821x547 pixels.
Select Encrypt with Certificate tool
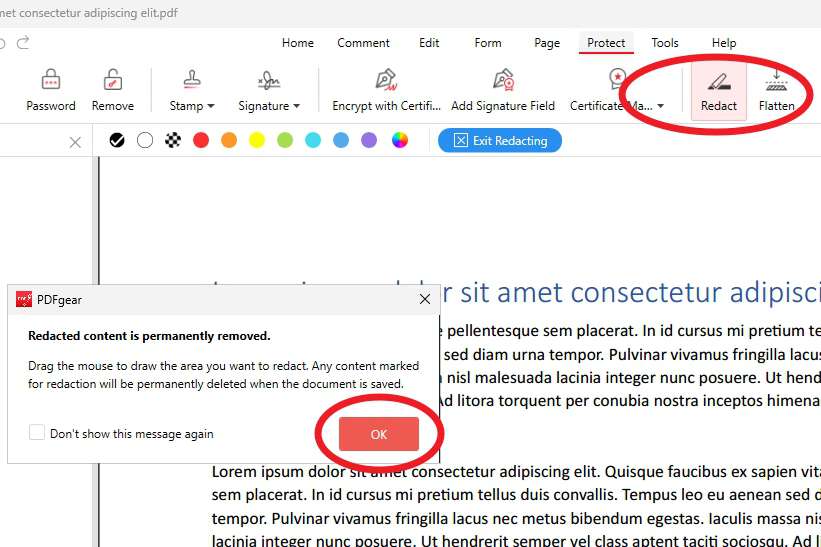tap(386, 90)
